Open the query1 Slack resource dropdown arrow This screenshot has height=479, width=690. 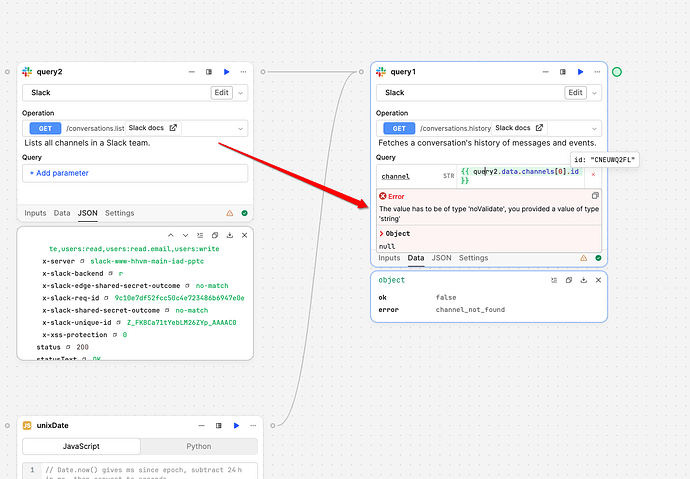pyautogui.click(x=595, y=93)
